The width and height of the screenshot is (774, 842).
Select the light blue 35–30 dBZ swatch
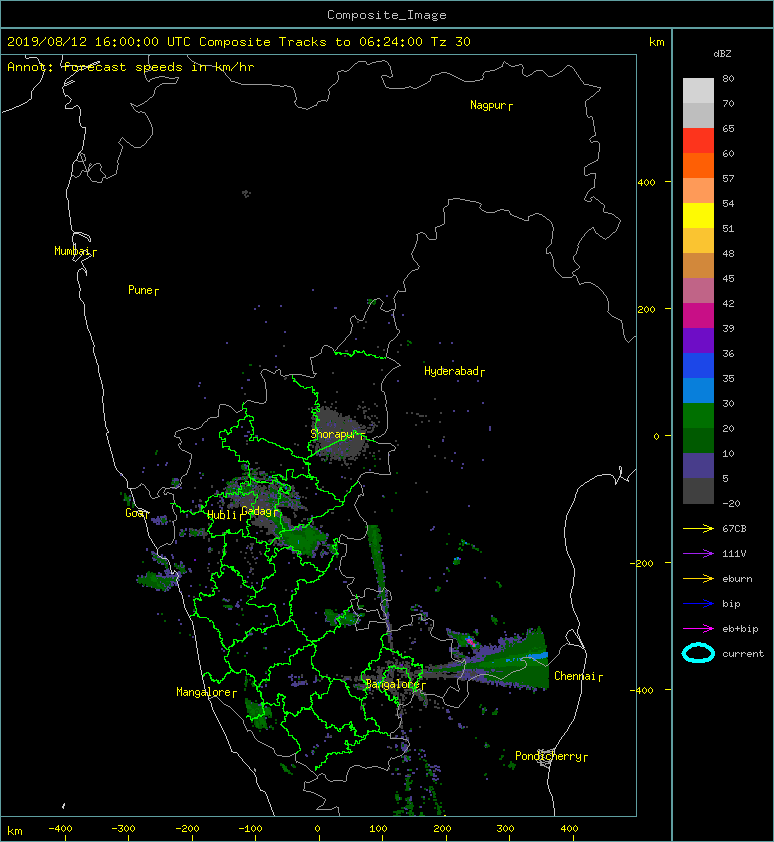(698, 391)
